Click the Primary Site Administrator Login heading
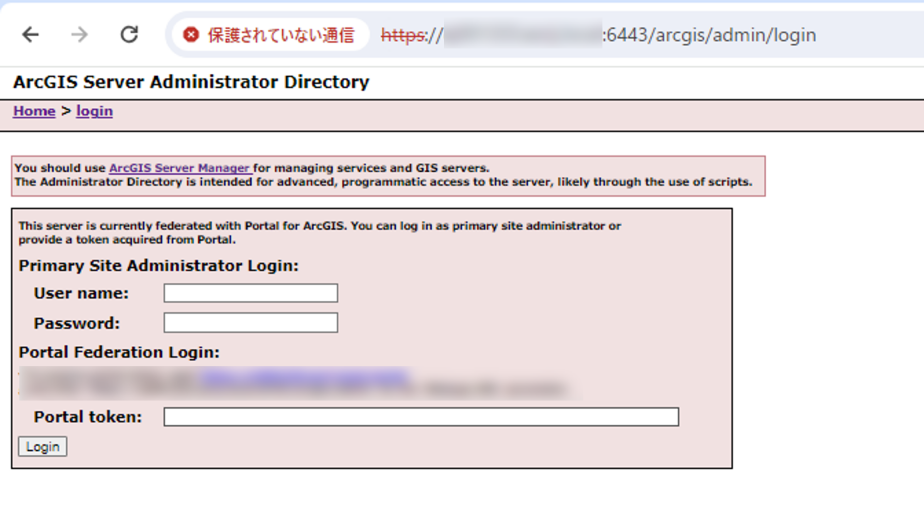 coord(159,266)
